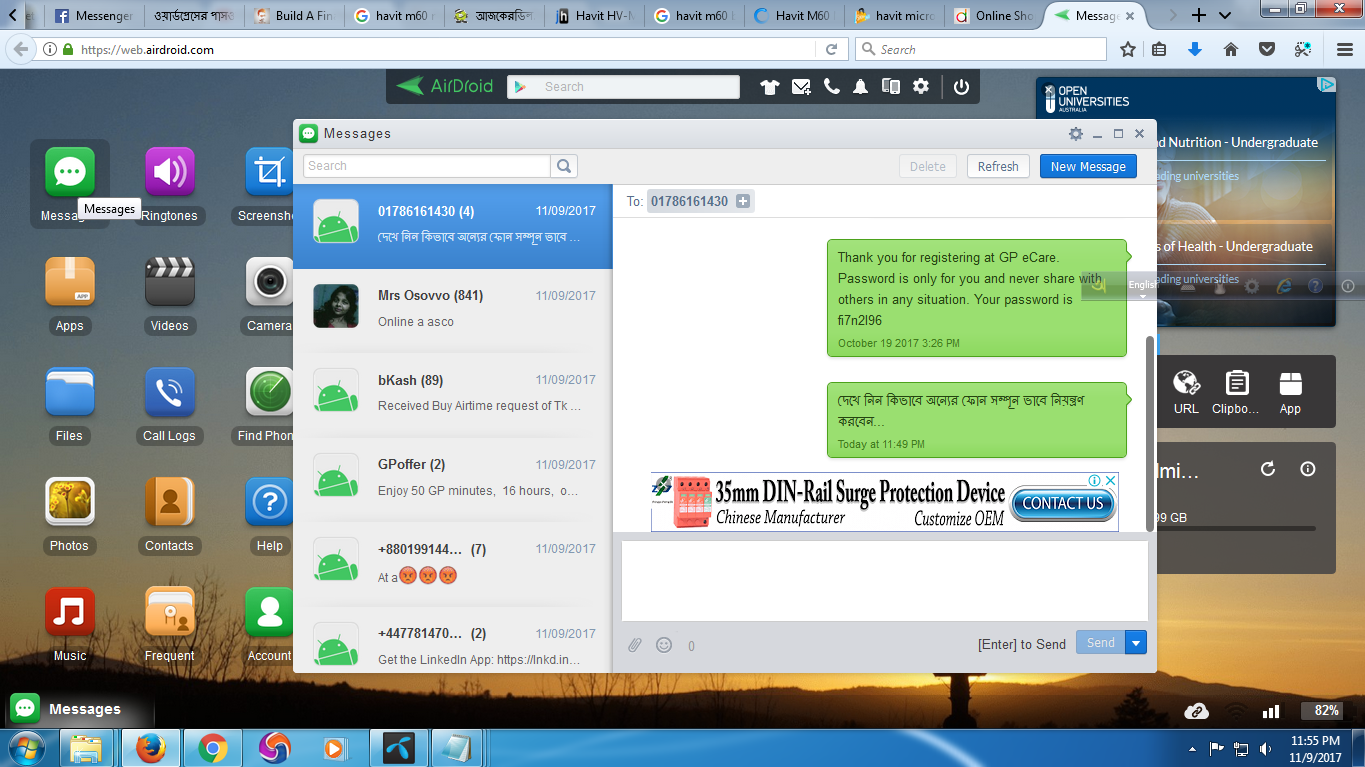Open the Music app icon

coord(69,612)
